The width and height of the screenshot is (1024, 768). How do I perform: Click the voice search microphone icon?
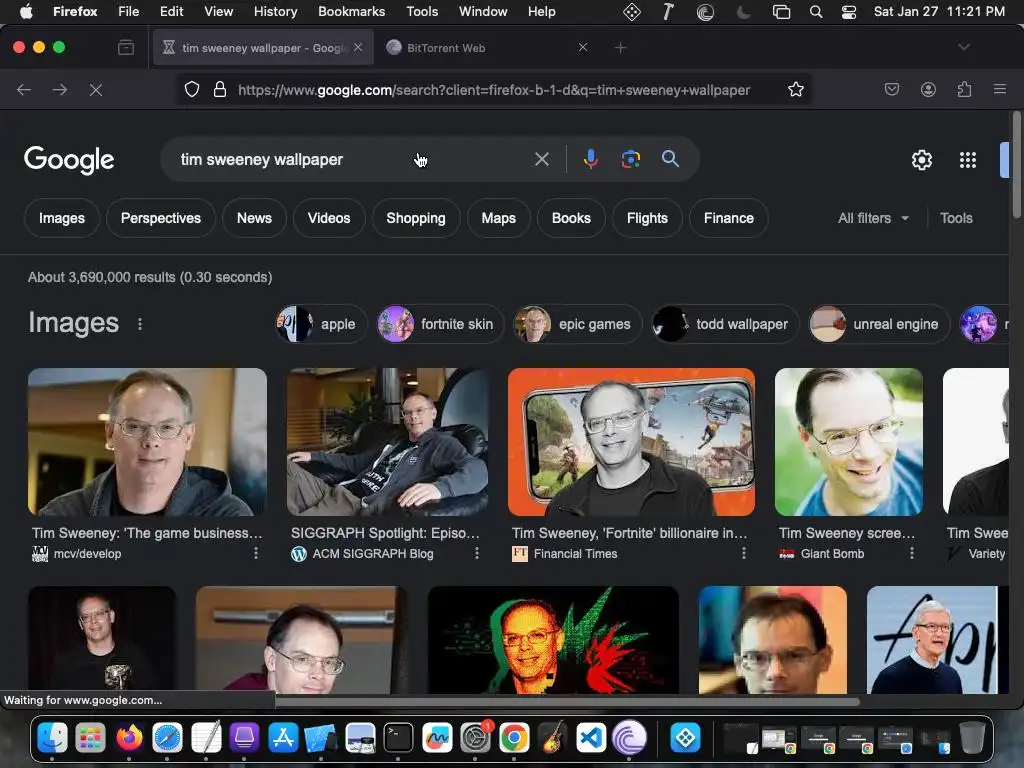click(x=590, y=159)
